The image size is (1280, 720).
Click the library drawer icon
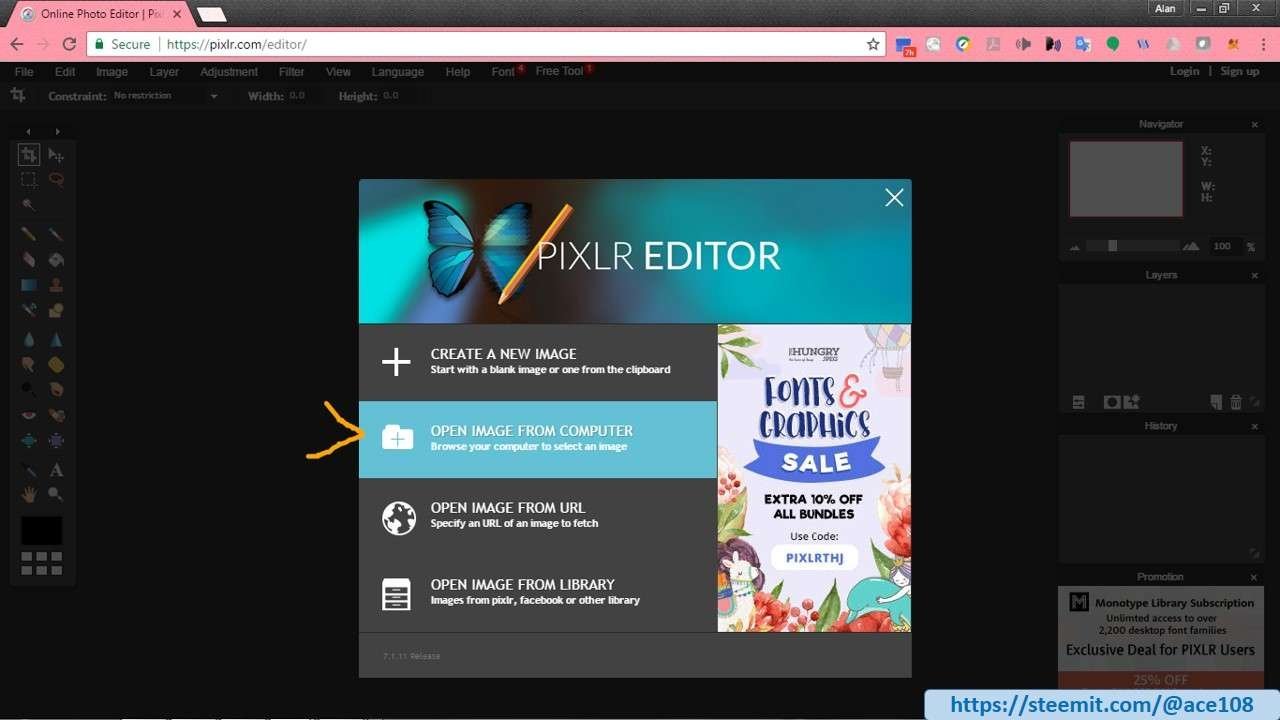pyautogui.click(x=397, y=594)
